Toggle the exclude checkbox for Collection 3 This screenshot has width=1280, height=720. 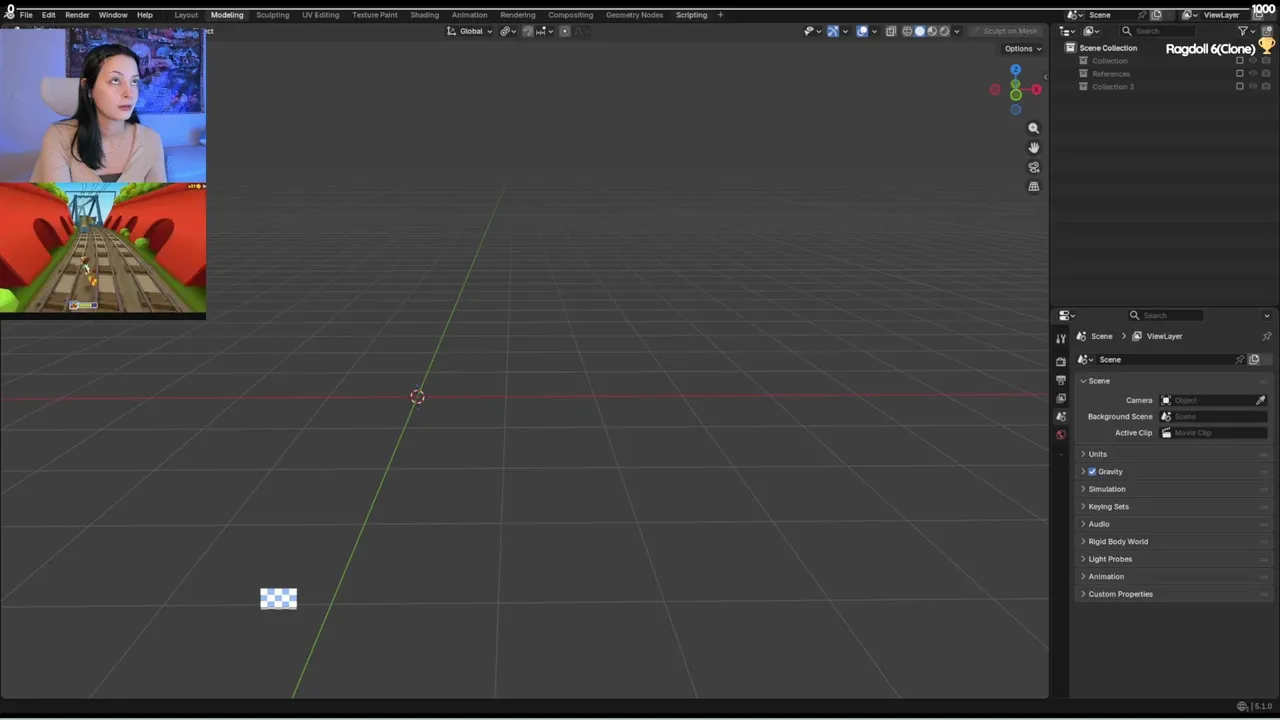click(x=1240, y=87)
